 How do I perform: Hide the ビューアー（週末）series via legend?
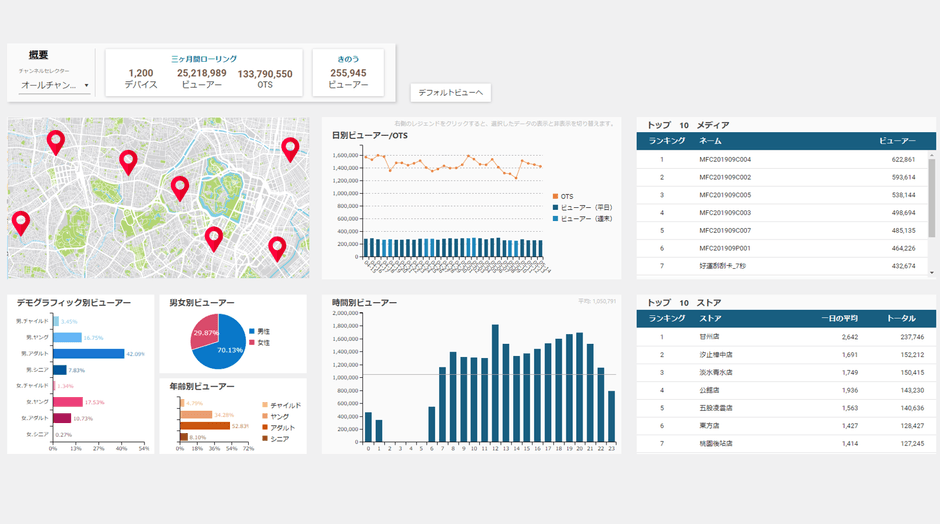pyautogui.click(x=585, y=218)
